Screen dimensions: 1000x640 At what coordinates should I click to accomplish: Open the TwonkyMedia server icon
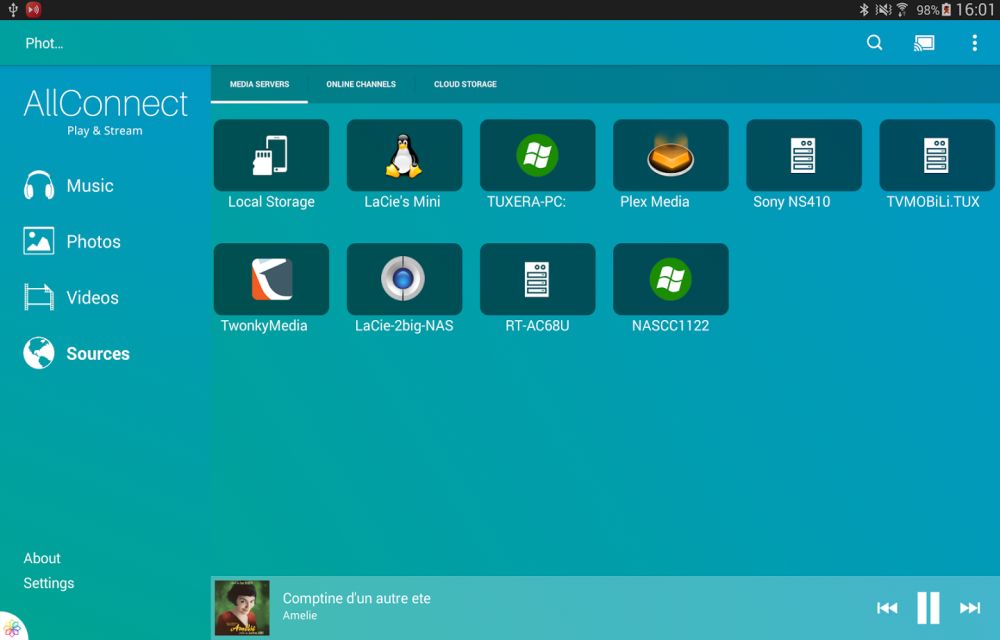click(271, 279)
